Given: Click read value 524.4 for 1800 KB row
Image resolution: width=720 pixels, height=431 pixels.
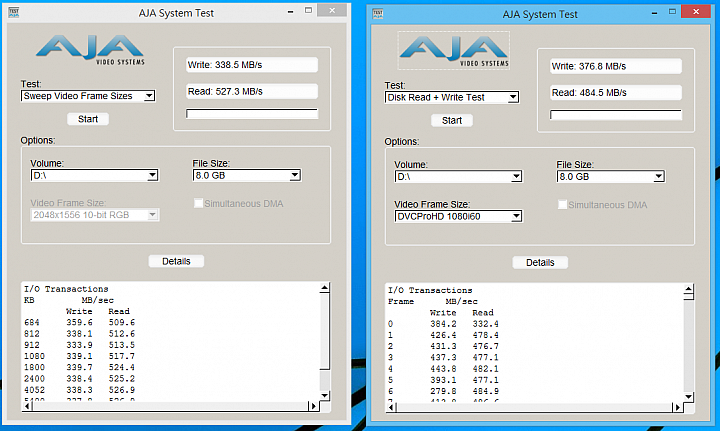Looking at the screenshot, I should coord(122,368).
